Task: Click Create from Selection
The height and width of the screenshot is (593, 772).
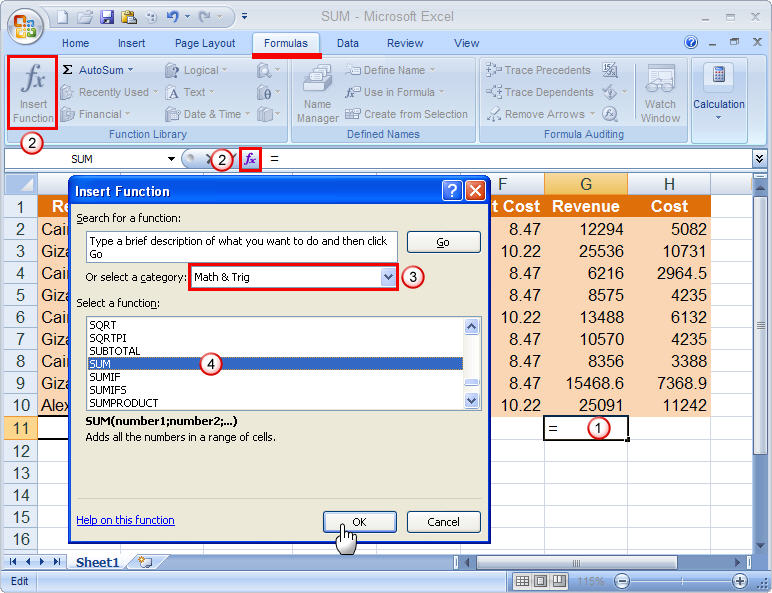Action: coord(406,114)
